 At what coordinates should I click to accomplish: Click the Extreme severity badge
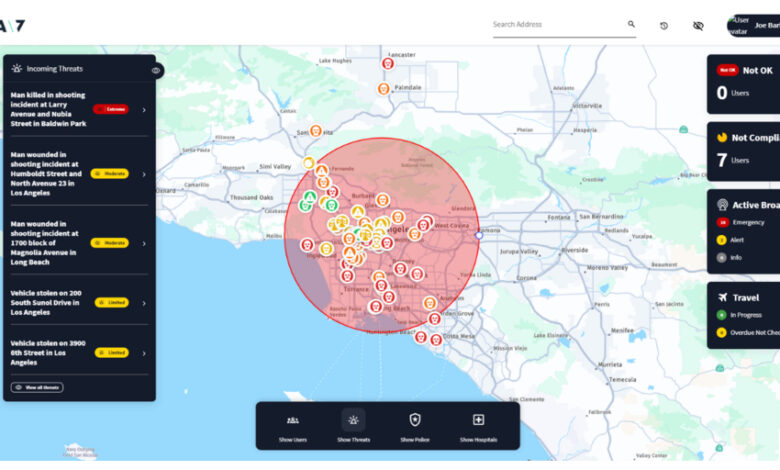coord(111,109)
